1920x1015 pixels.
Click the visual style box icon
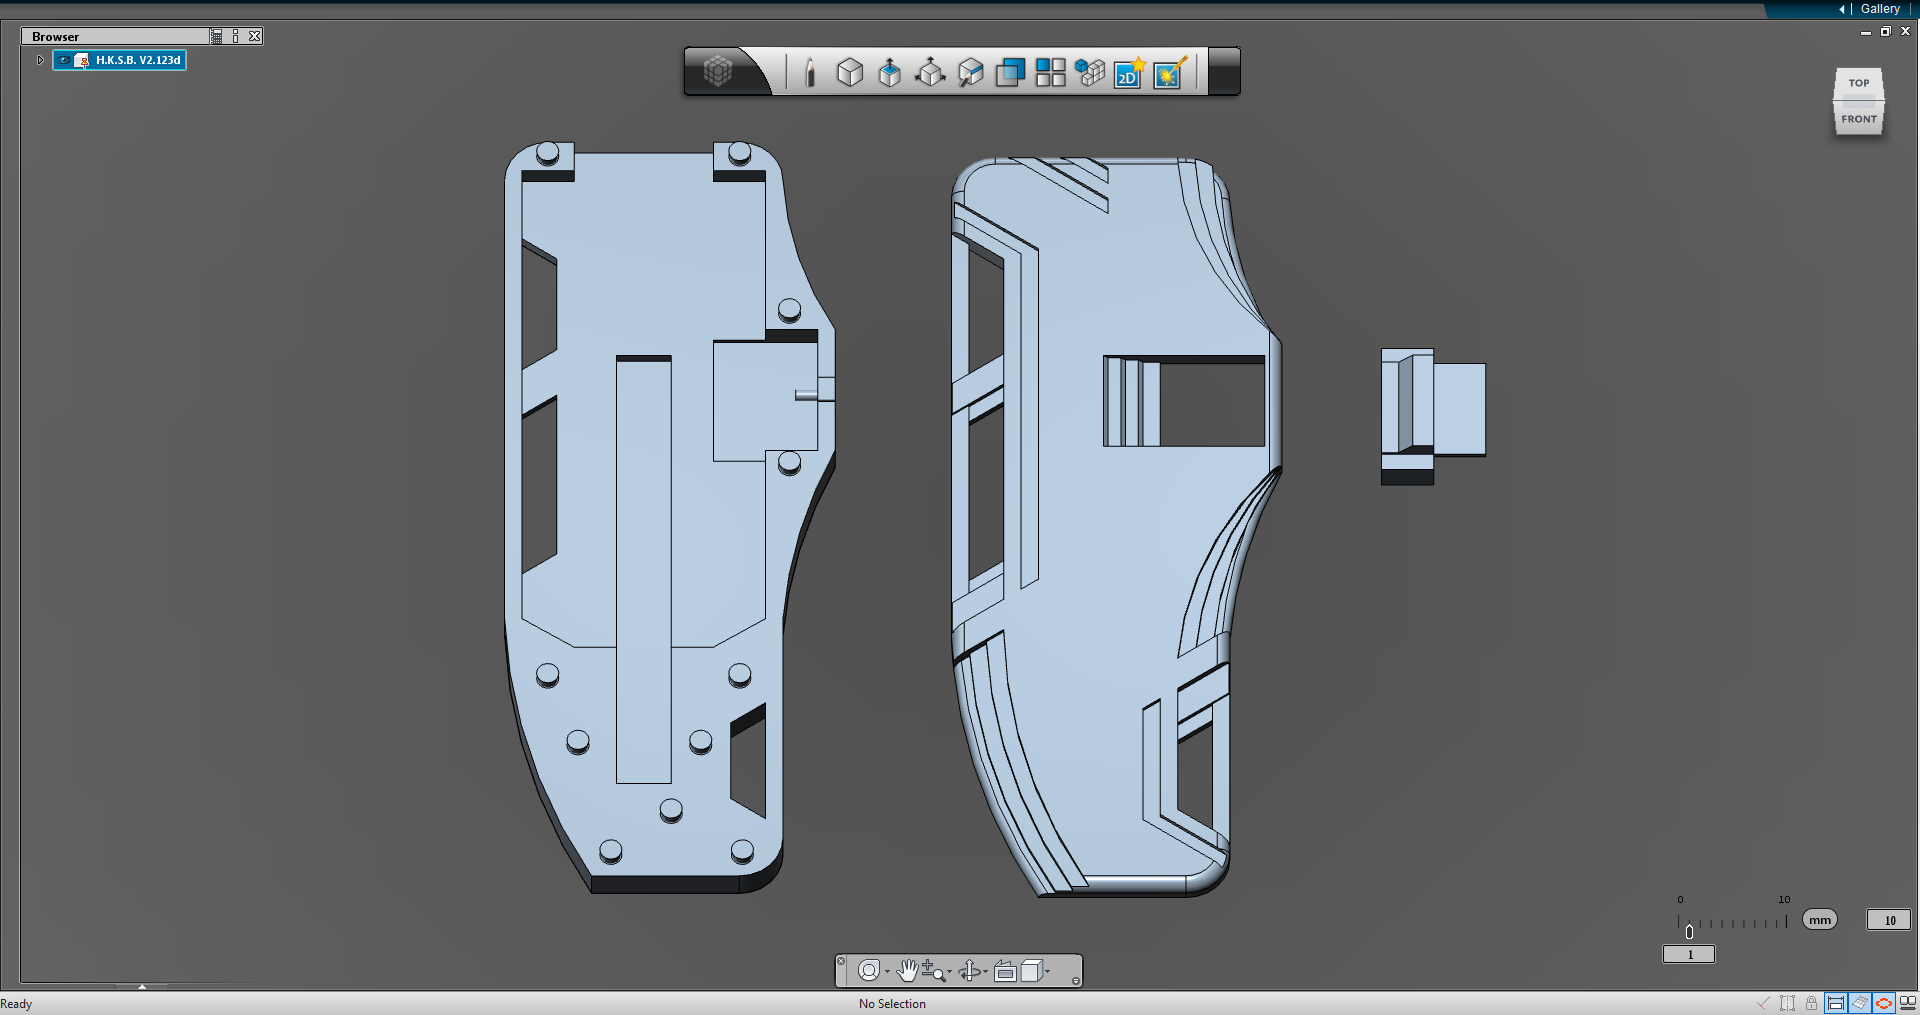pyautogui.click(x=1031, y=970)
